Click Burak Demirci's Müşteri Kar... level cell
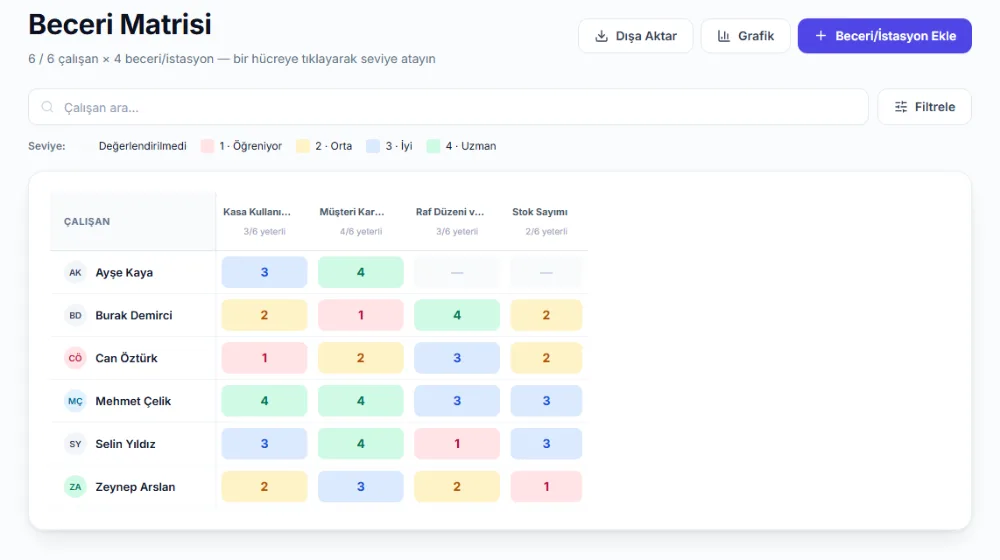Image resolution: width=1000 pixels, height=560 pixels. tap(360, 315)
